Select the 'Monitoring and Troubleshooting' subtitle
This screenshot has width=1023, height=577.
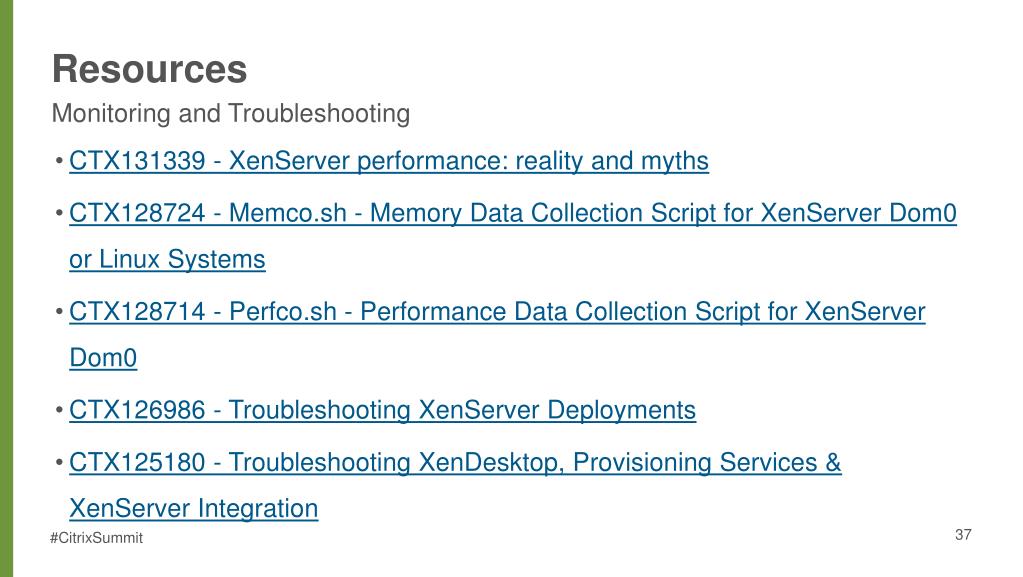point(231,114)
